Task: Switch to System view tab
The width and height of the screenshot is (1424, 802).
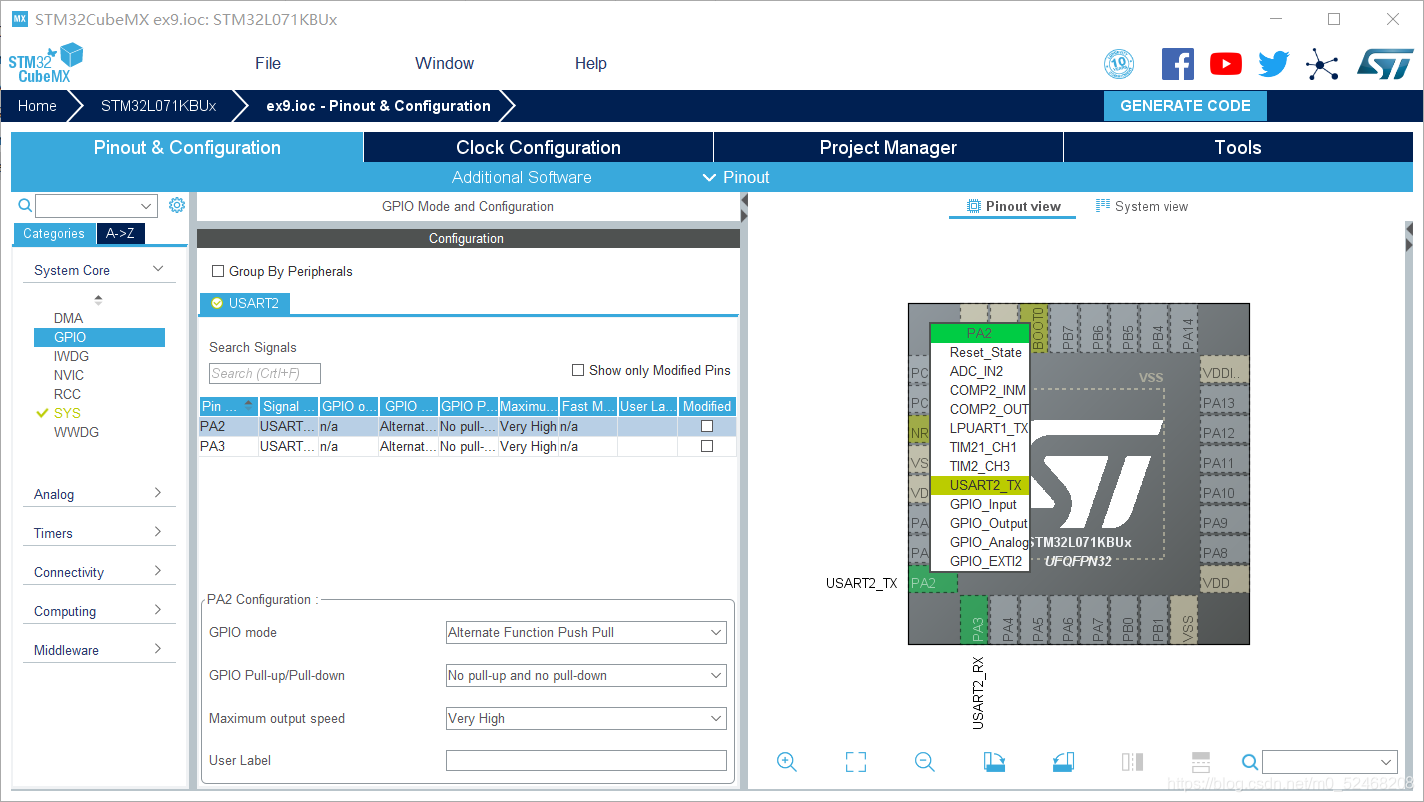Action: coord(1142,206)
